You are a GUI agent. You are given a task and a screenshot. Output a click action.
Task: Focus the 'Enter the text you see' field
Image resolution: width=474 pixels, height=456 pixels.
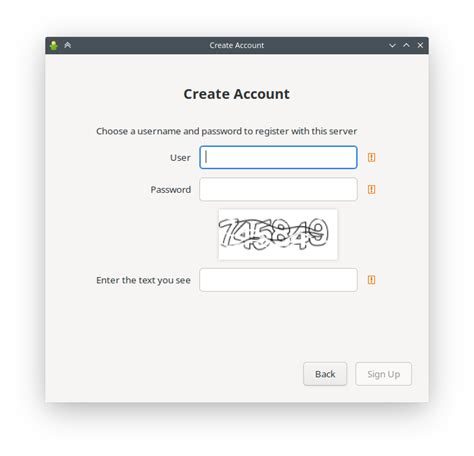(278, 280)
